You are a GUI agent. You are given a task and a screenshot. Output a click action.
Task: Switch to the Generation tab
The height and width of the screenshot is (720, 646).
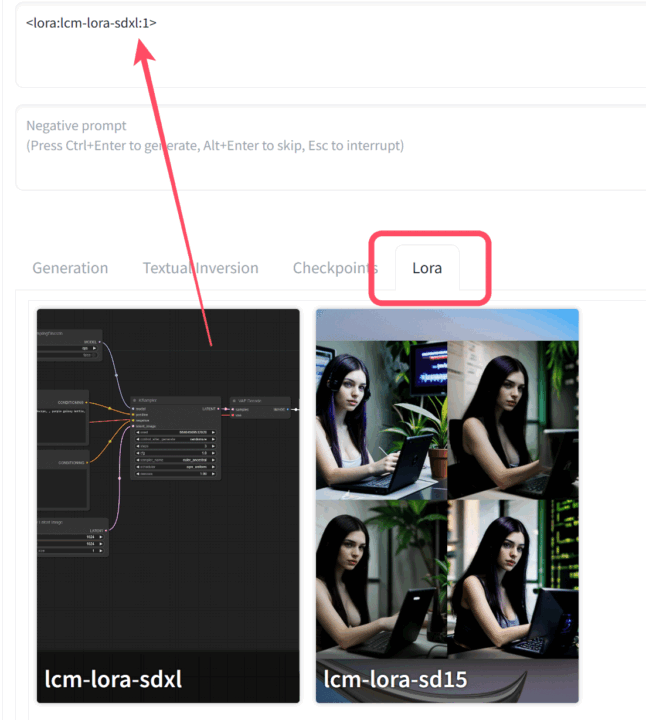click(70, 268)
